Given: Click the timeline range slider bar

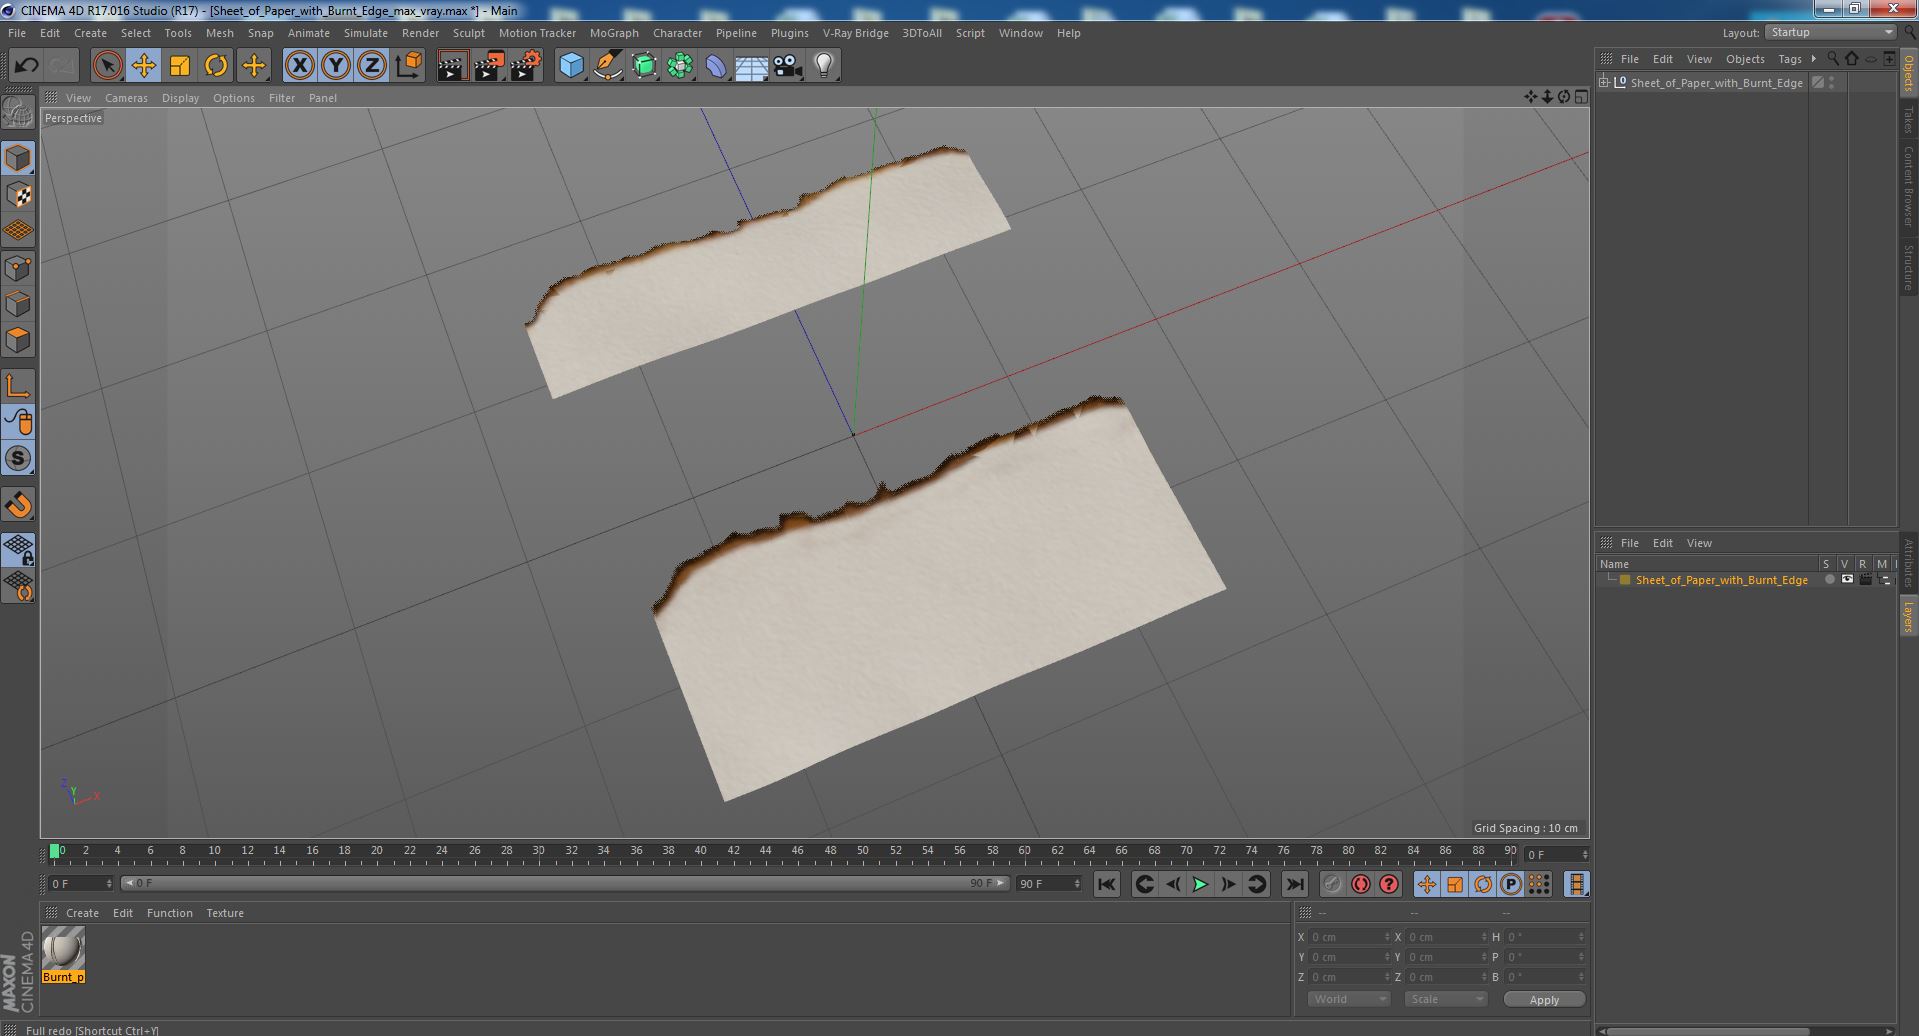Looking at the screenshot, I should click(565, 883).
